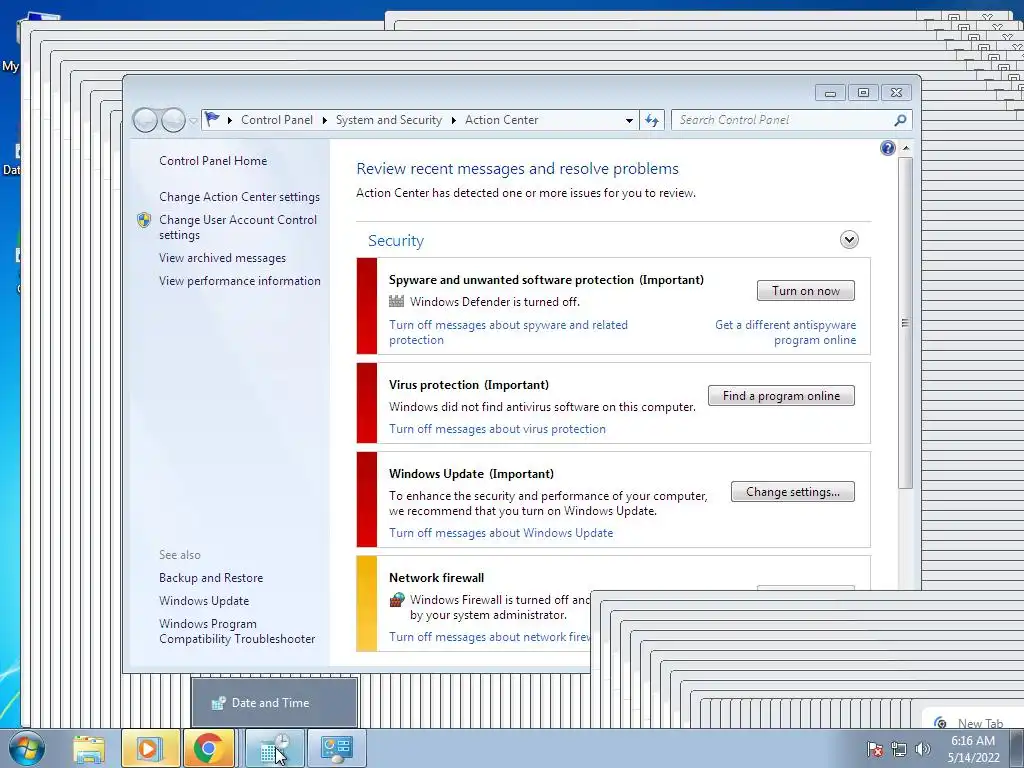Open Change Action Center settings
1024x768 pixels.
240,197
